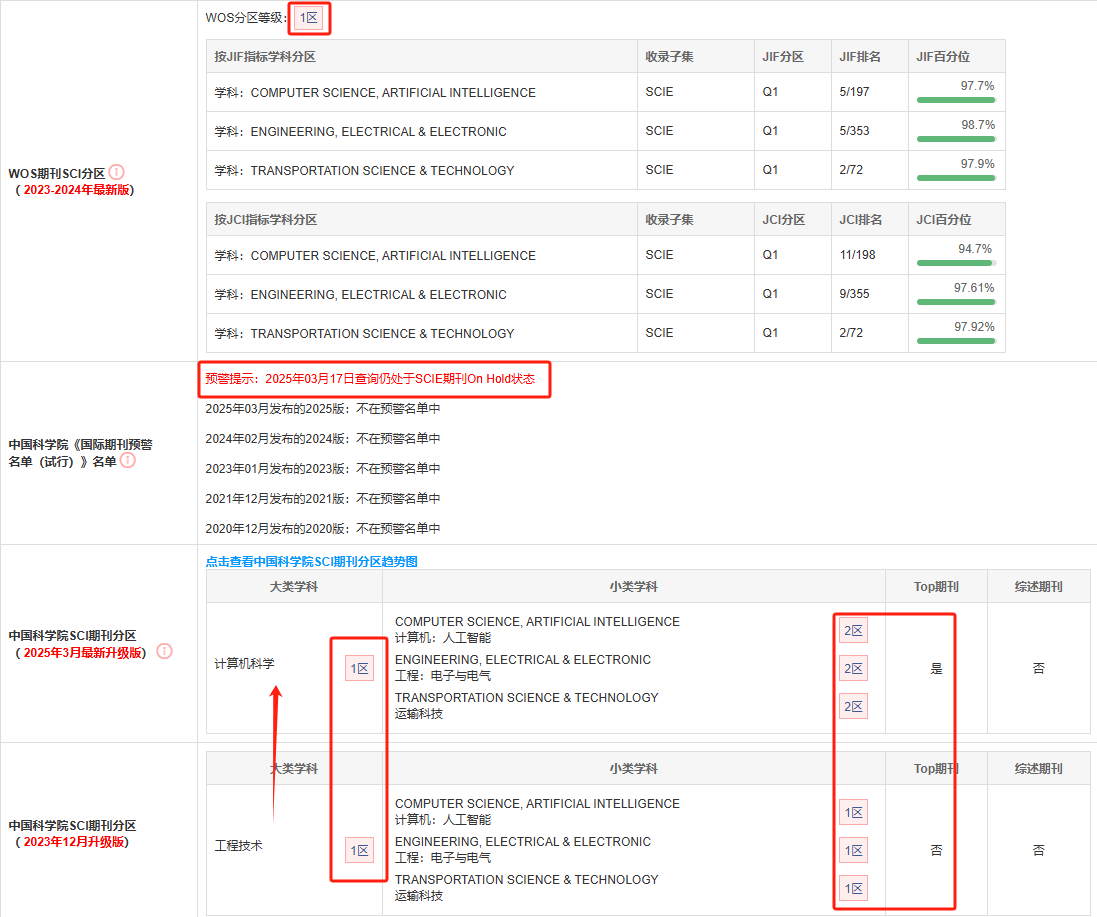This screenshot has width=1097, height=917.
Task: Click 2区 badge for 运输科技 row
Action: pos(853,707)
